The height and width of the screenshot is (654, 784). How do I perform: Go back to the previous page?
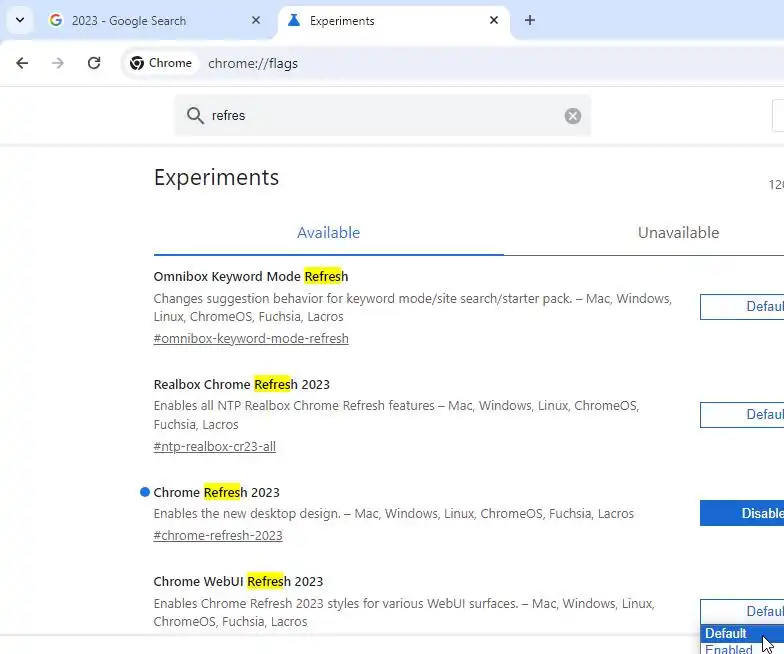coord(22,63)
